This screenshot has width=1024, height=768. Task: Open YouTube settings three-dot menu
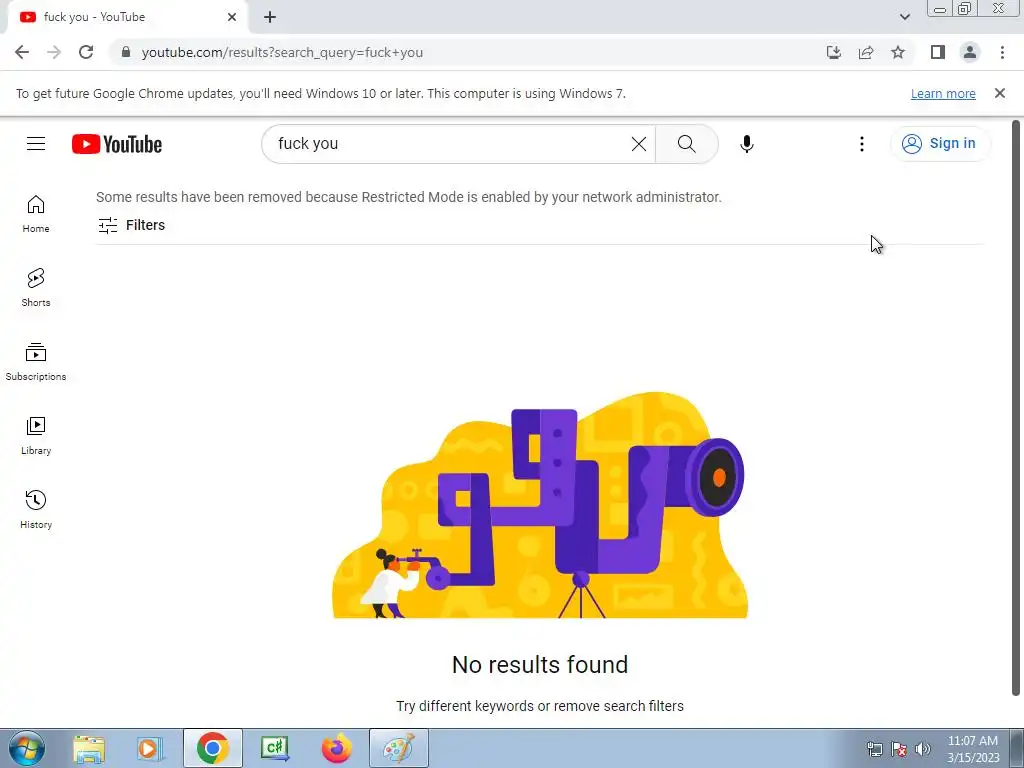[x=861, y=144]
